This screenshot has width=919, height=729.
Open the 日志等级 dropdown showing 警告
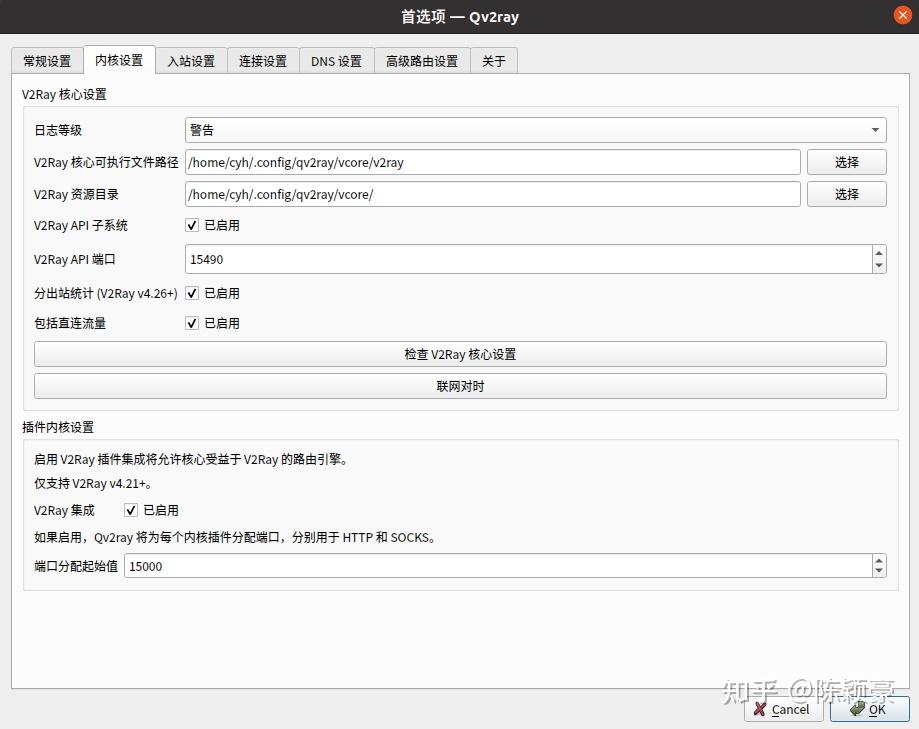tap(535, 130)
